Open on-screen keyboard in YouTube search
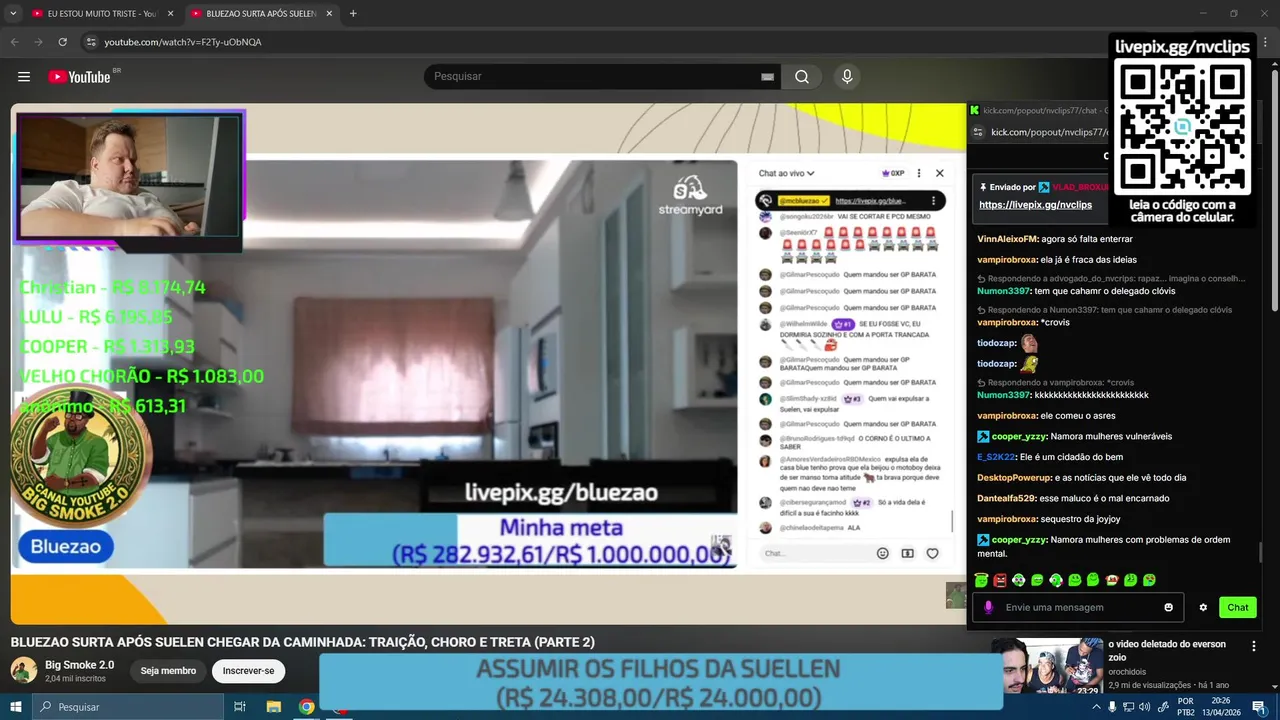Image resolution: width=1280 pixels, height=720 pixels. coord(767,77)
